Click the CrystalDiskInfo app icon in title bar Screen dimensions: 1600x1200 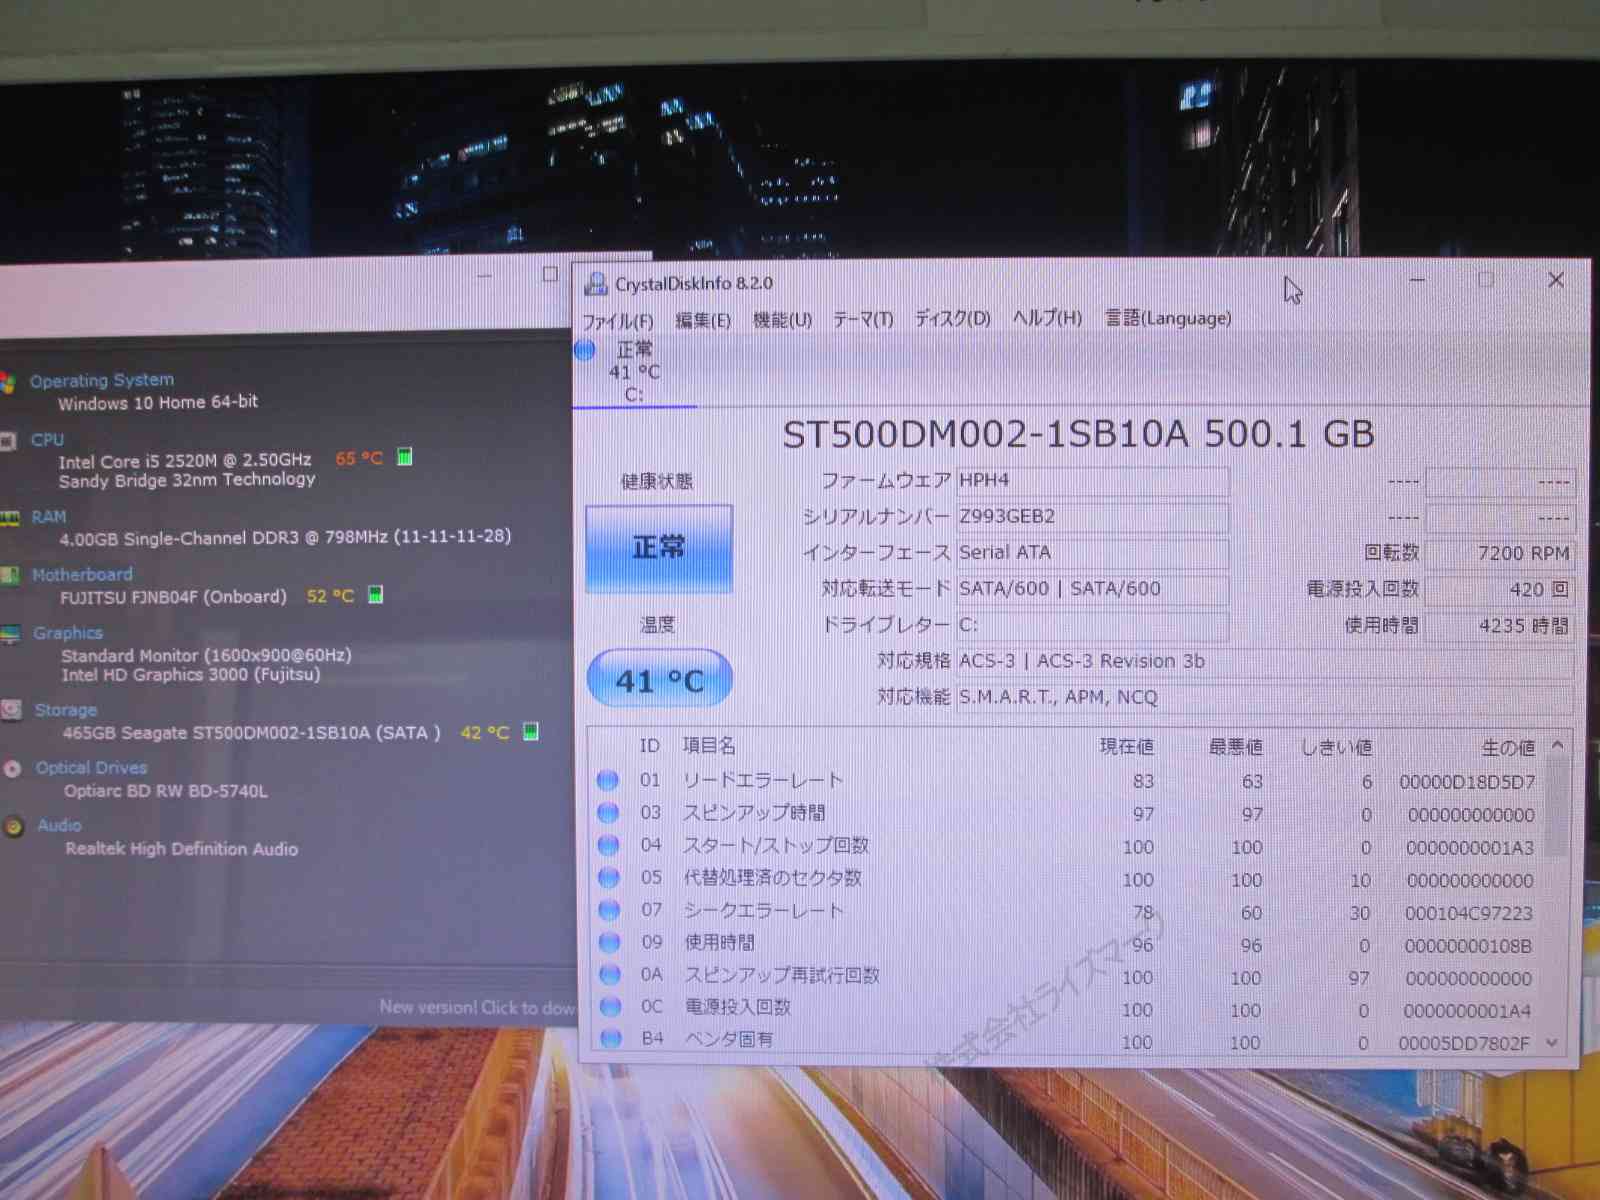coord(596,285)
